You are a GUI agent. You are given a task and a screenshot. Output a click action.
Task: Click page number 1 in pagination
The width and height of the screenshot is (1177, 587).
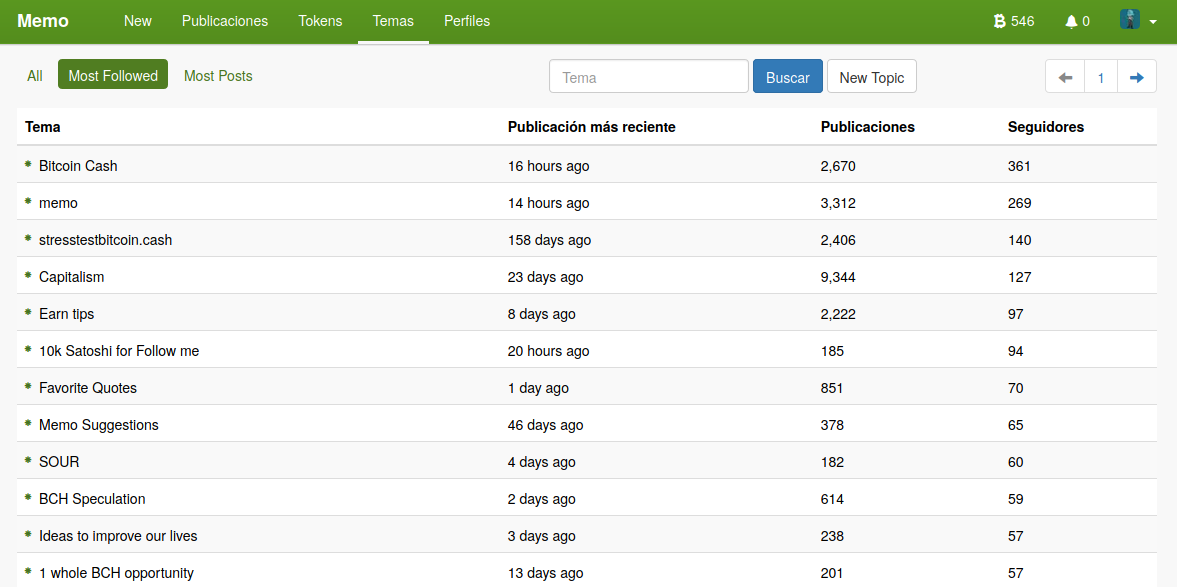[1101, 77]
